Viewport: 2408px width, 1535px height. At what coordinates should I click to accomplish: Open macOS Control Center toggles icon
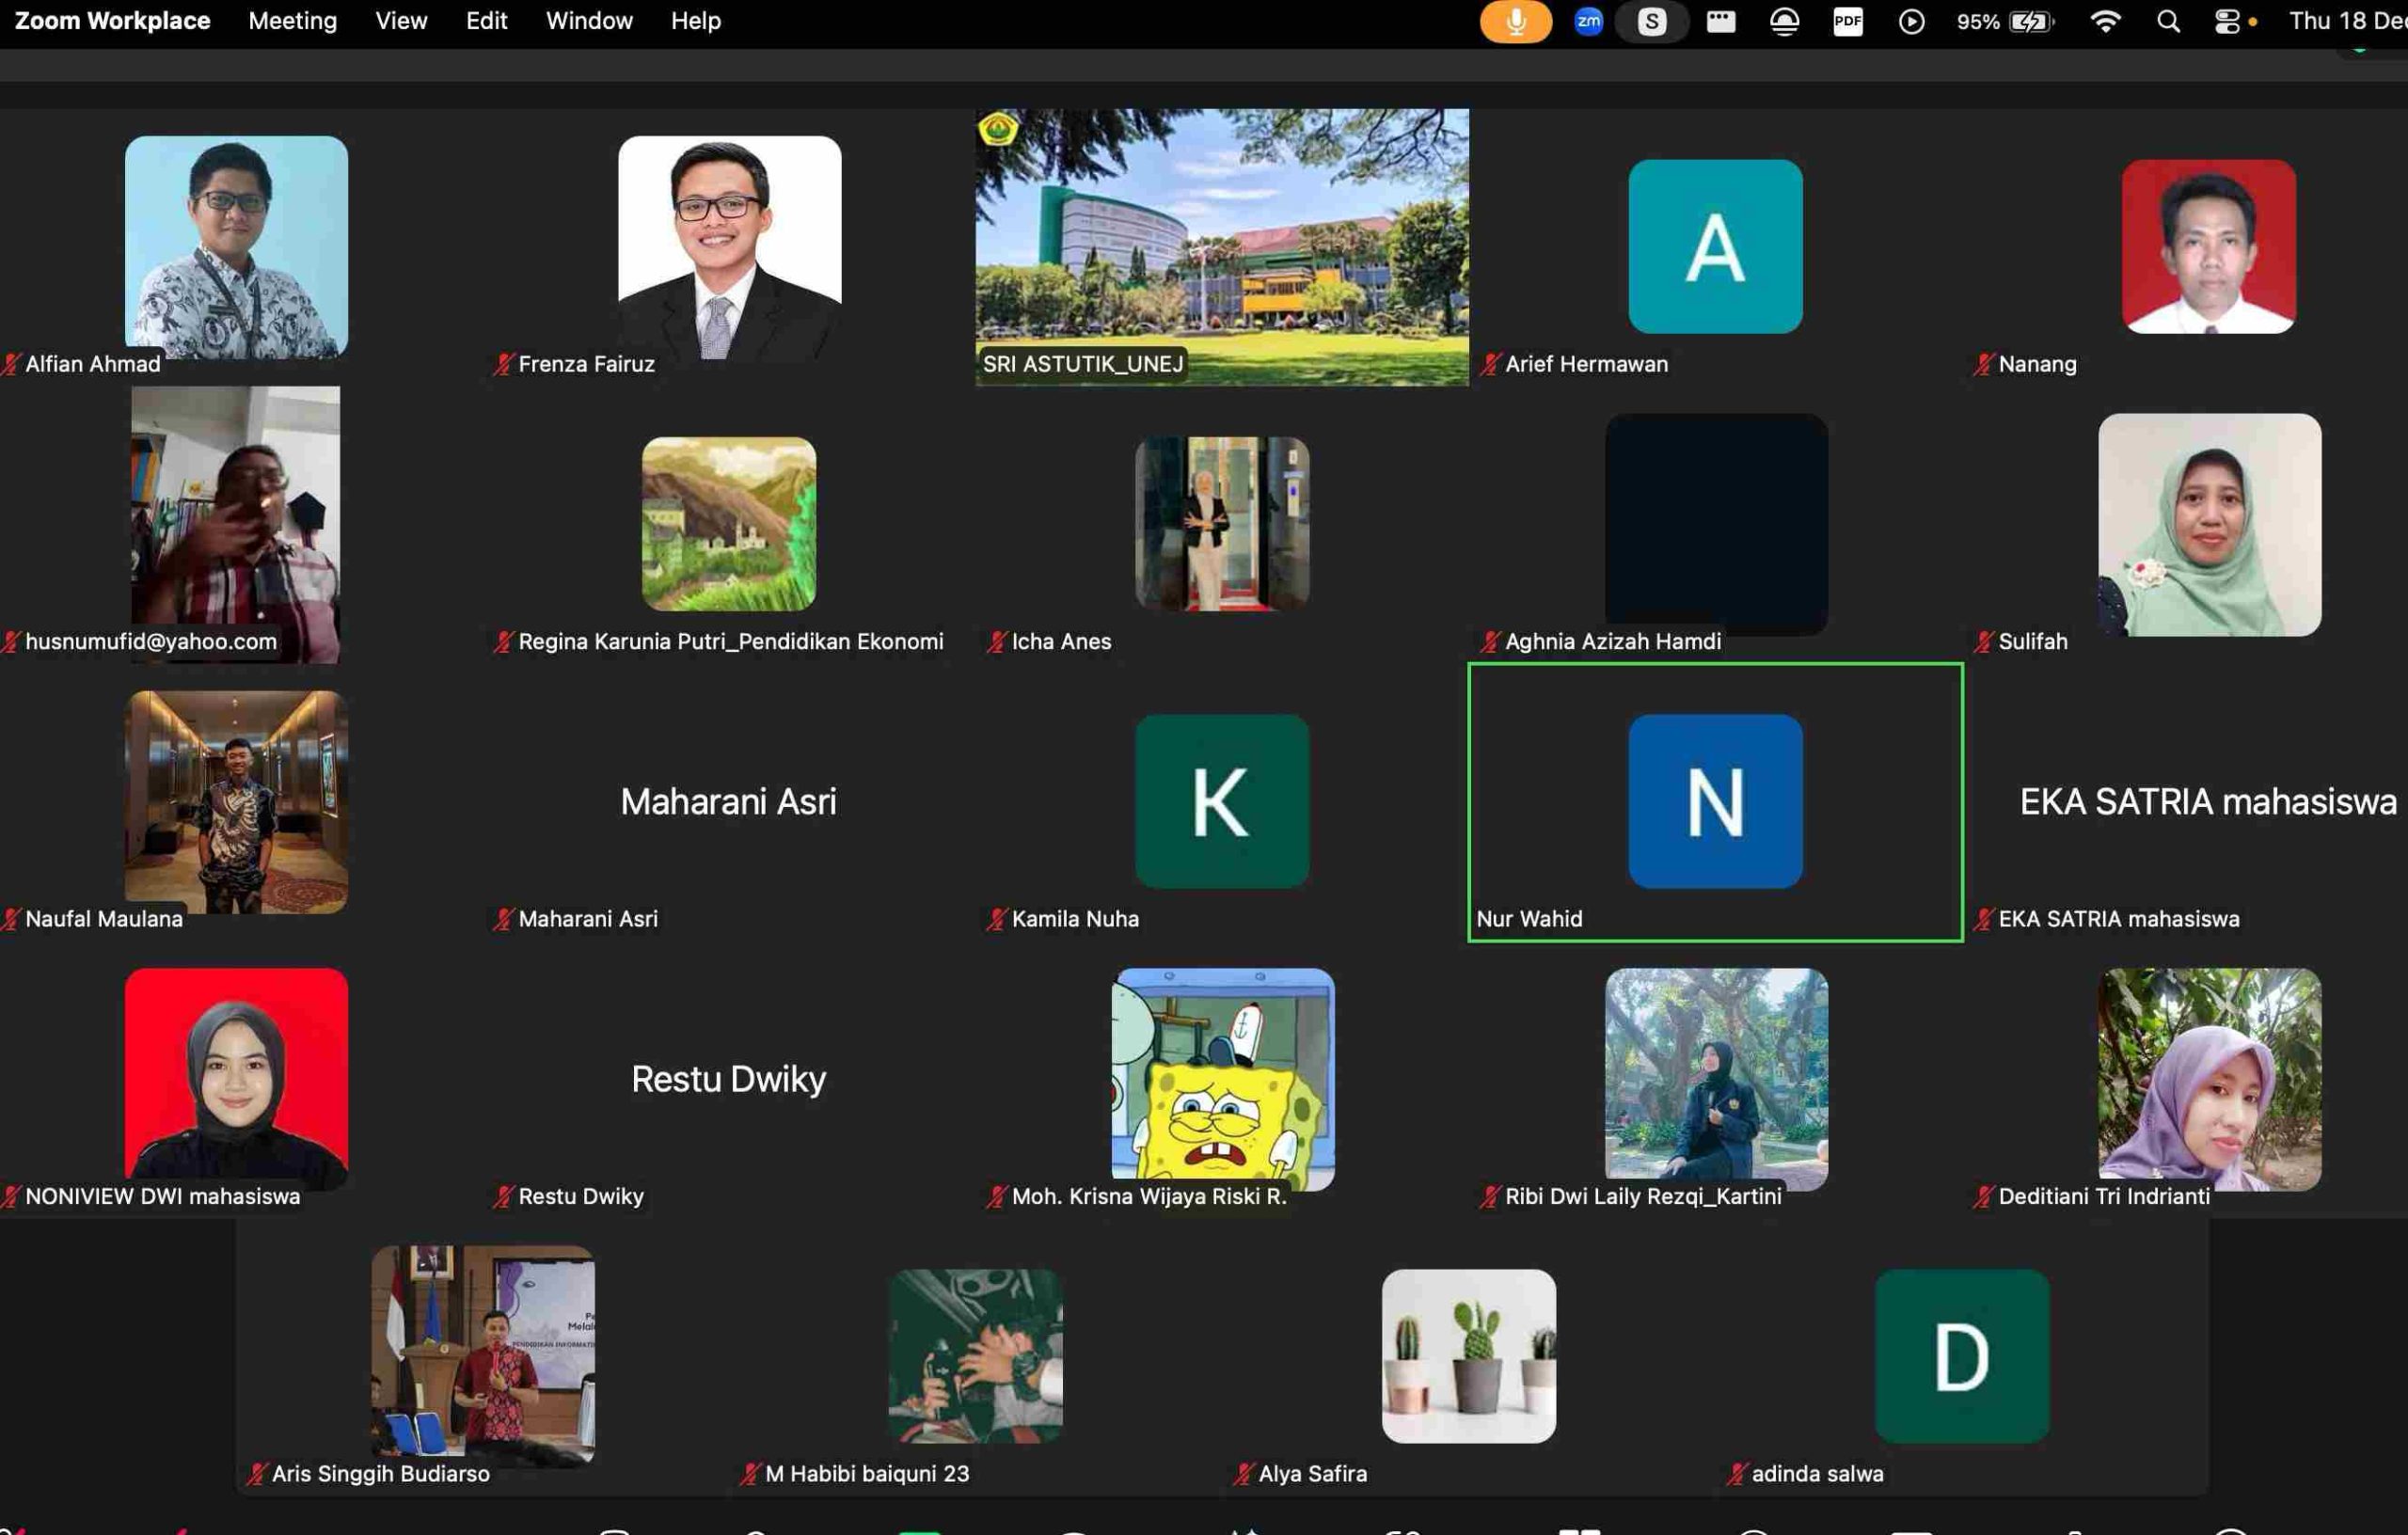click(2227, 21)
